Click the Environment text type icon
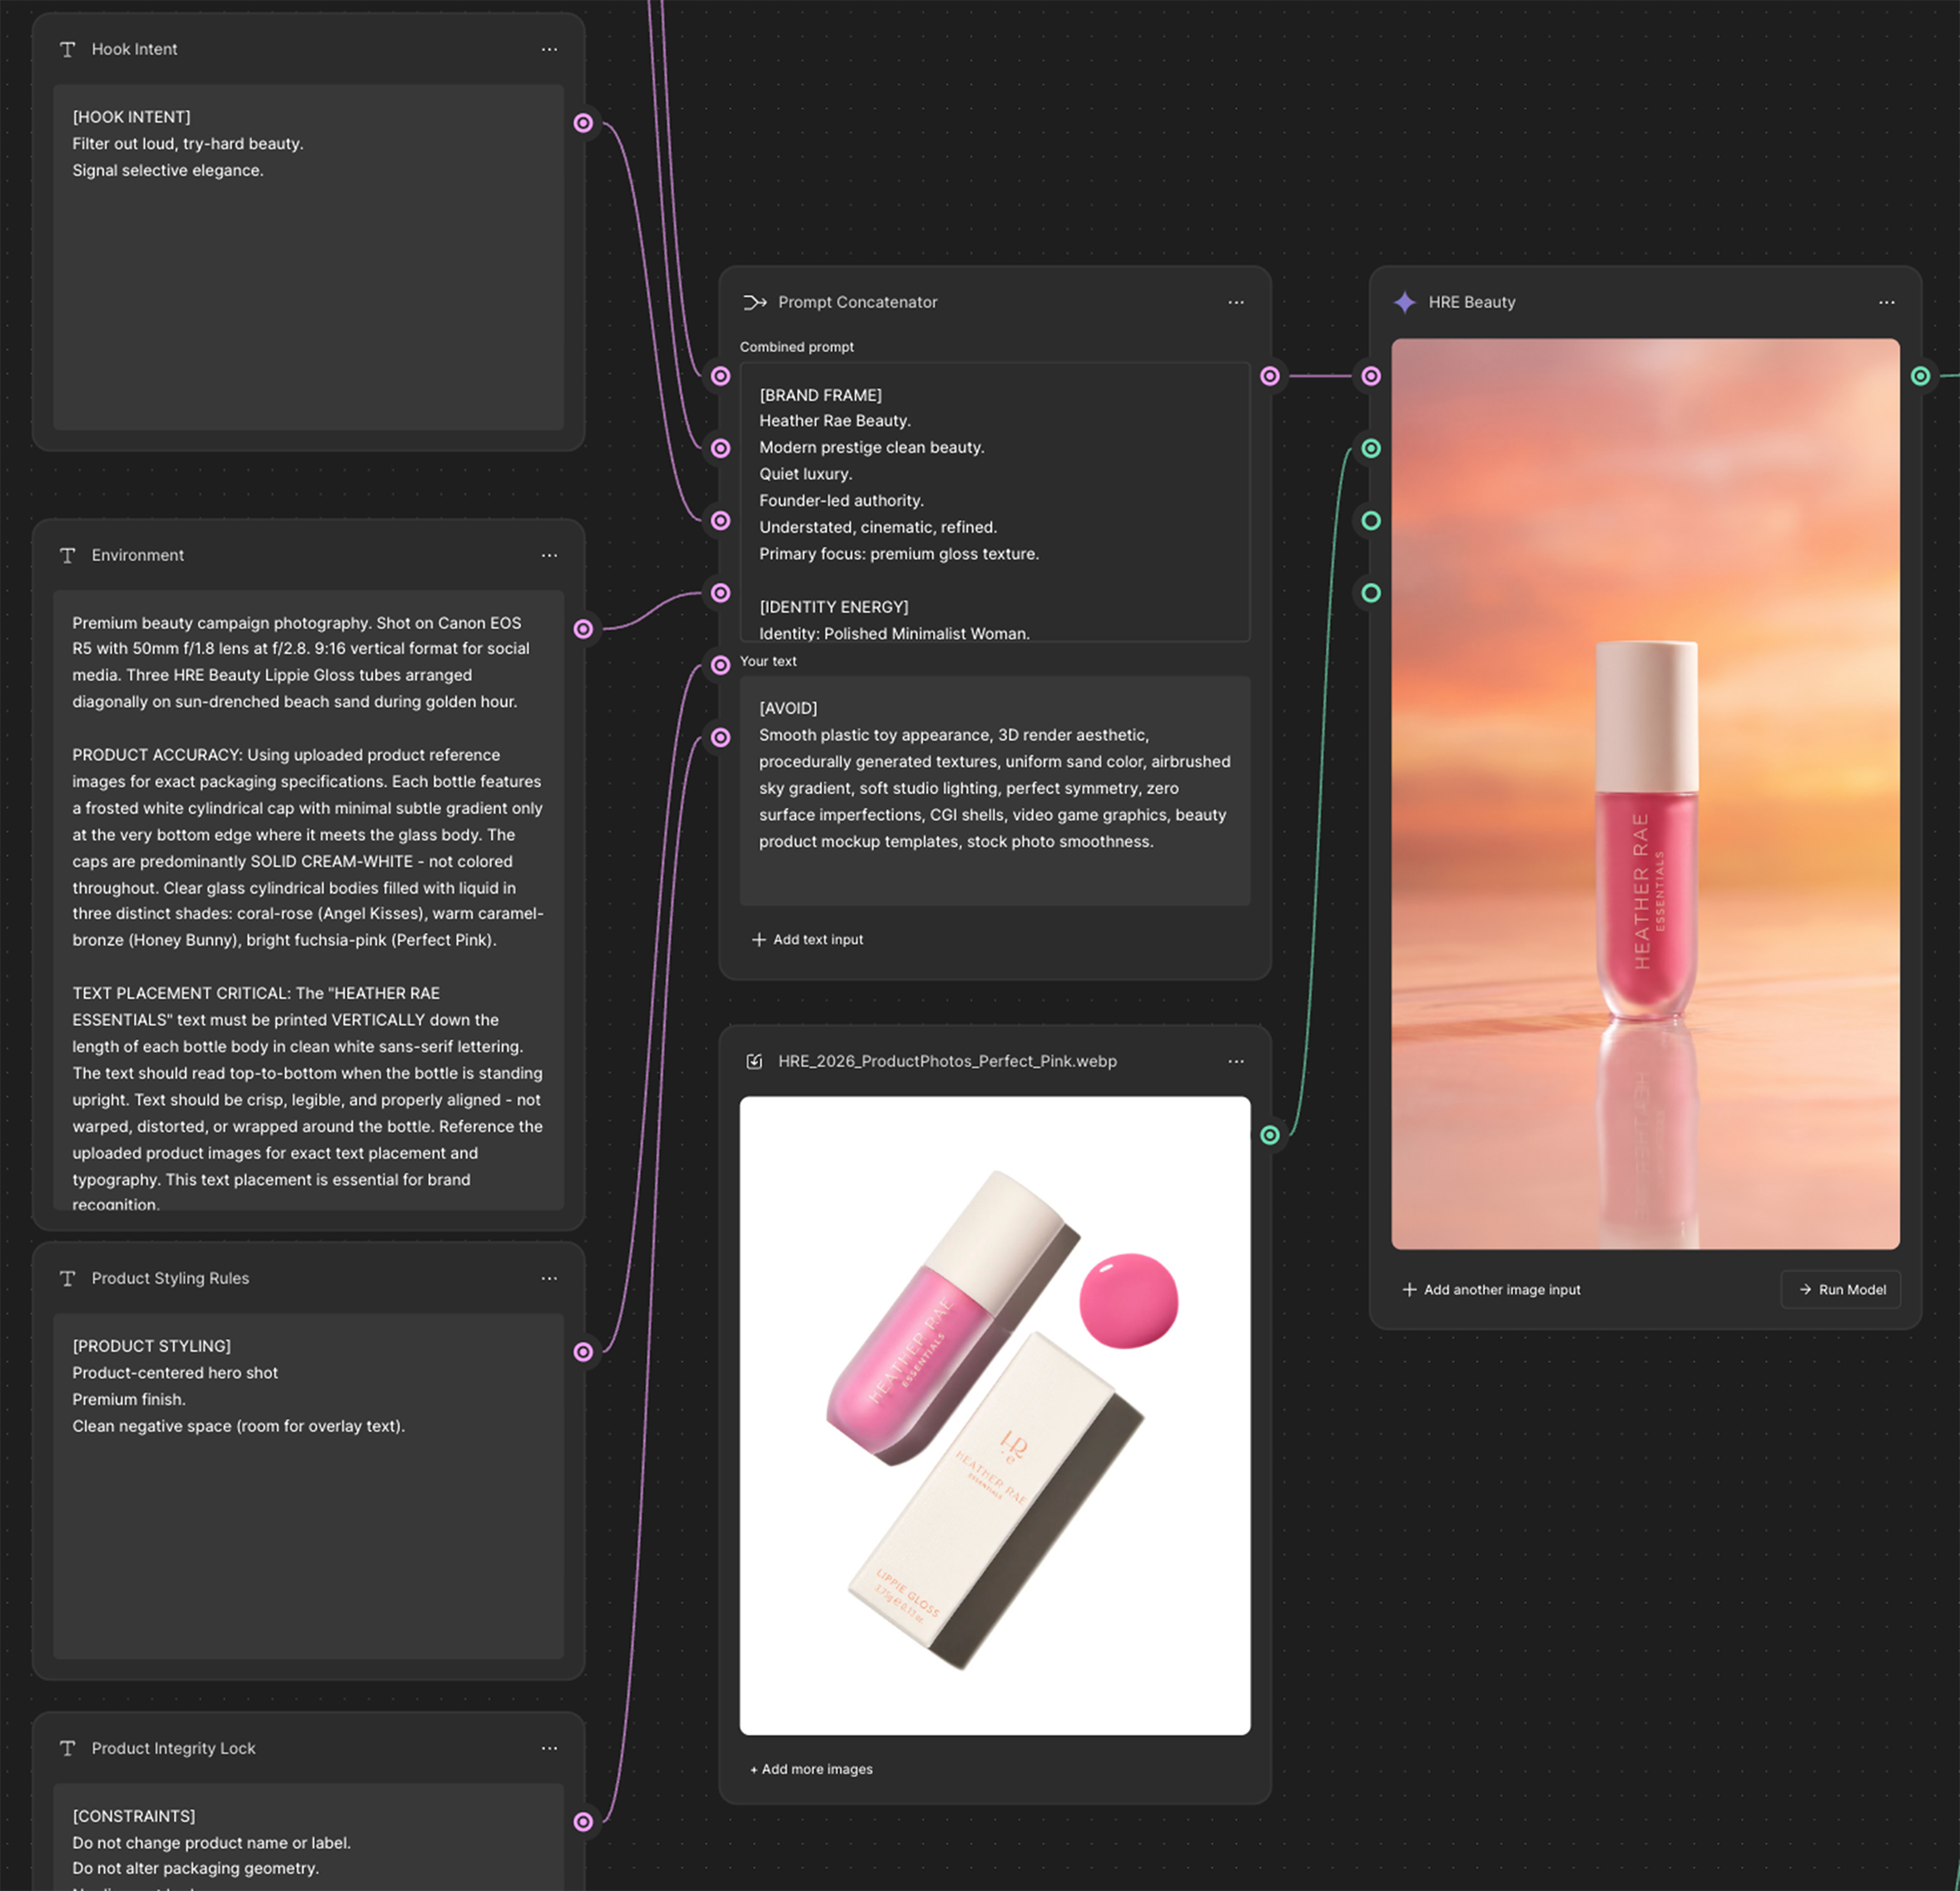 point(67,555)
